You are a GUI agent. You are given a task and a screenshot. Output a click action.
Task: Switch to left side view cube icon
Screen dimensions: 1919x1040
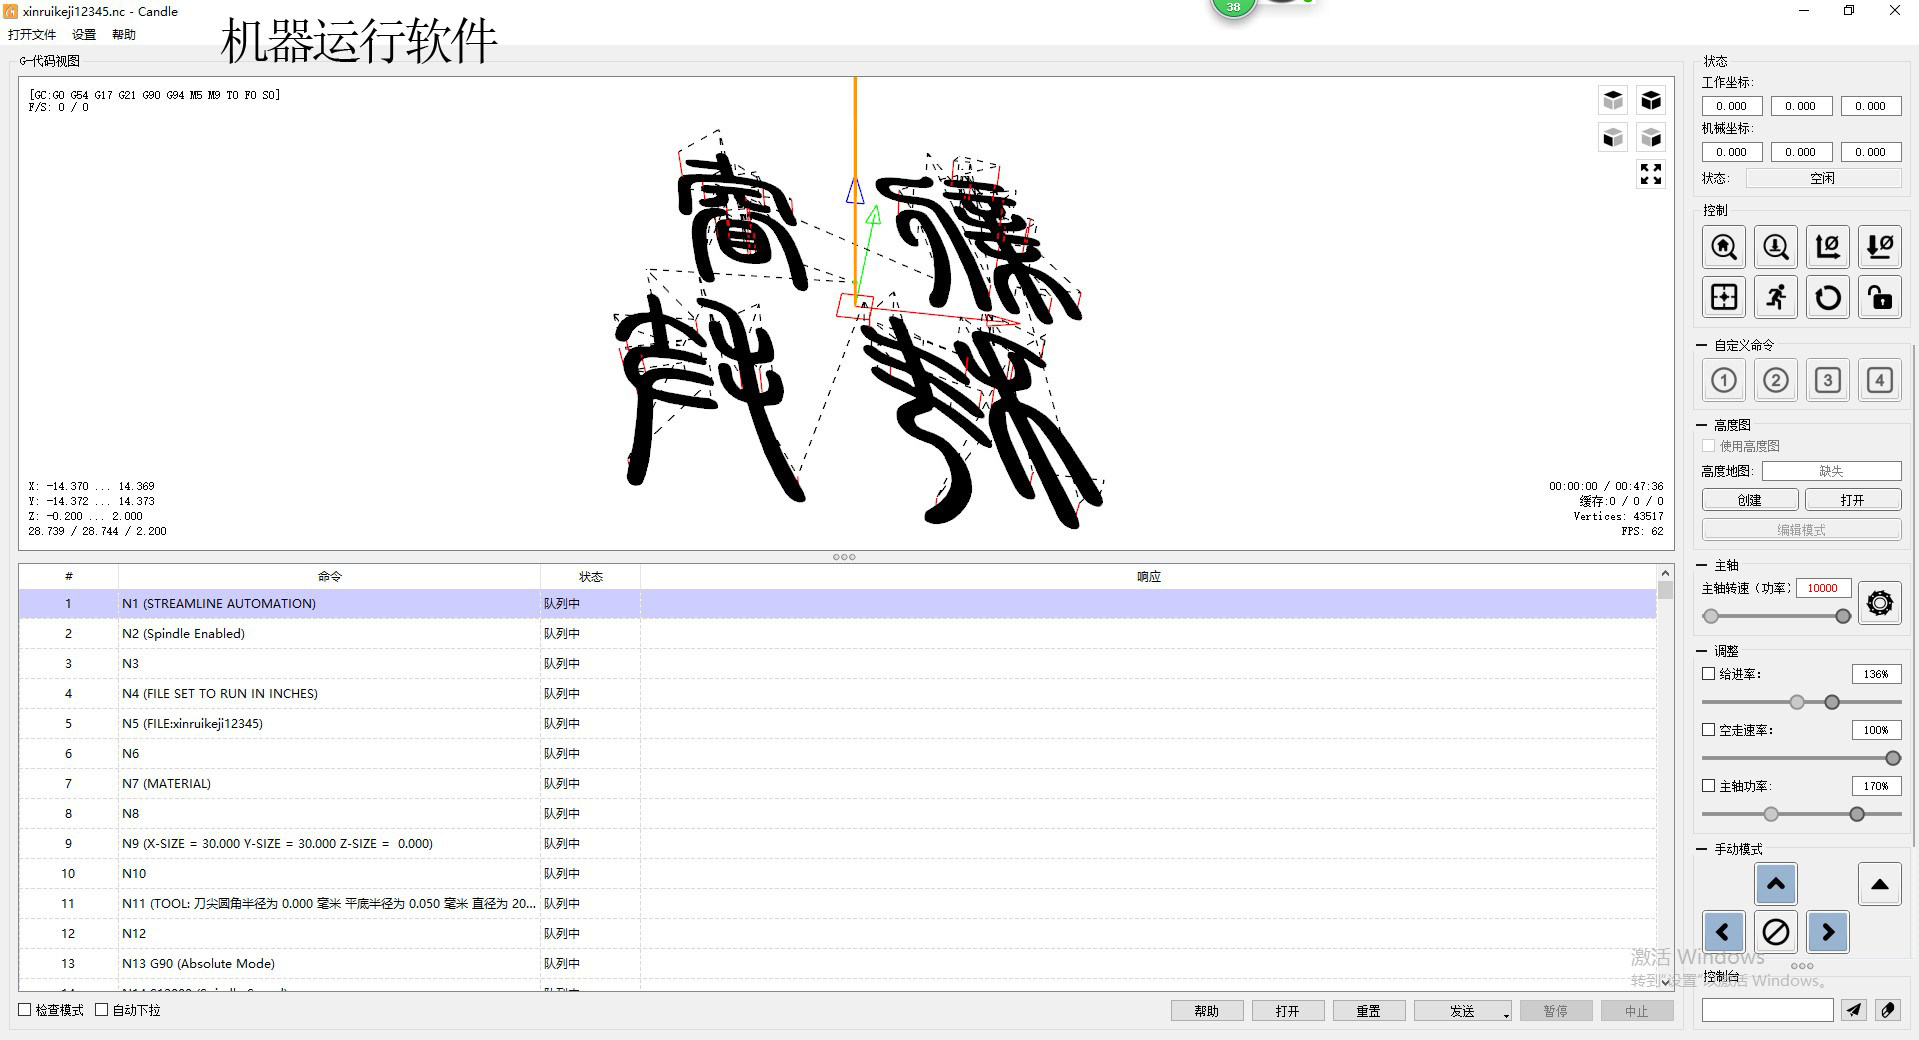click(1651, 137)
